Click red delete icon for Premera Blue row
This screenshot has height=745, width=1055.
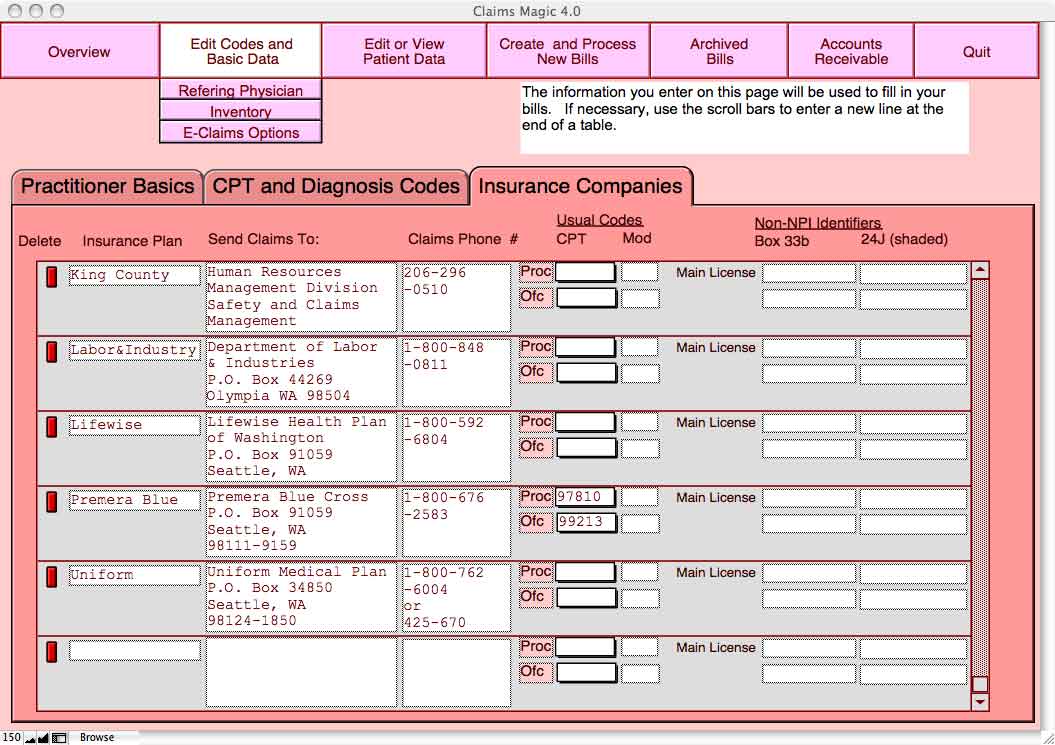(x=51, y=501)
